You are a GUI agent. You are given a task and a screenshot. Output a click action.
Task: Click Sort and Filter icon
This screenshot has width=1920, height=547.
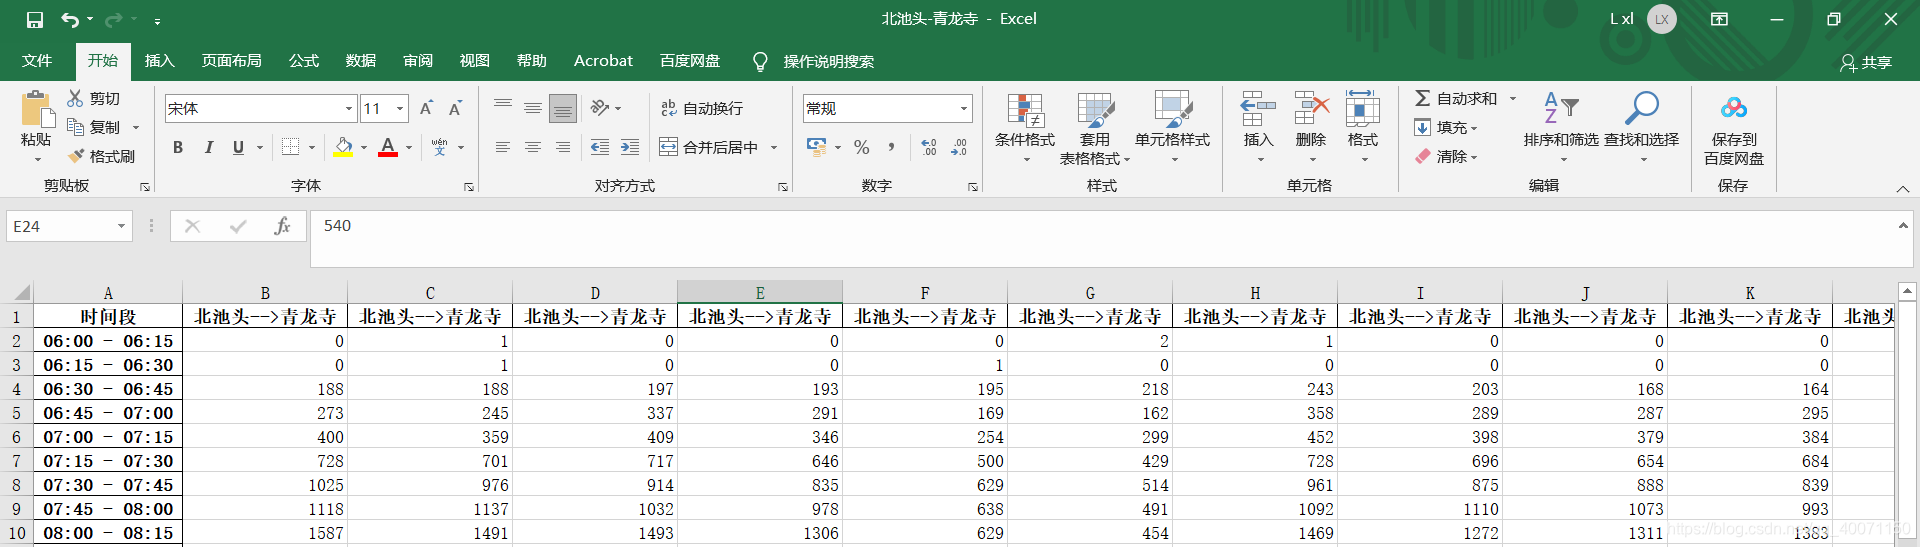pos(1560,106)
